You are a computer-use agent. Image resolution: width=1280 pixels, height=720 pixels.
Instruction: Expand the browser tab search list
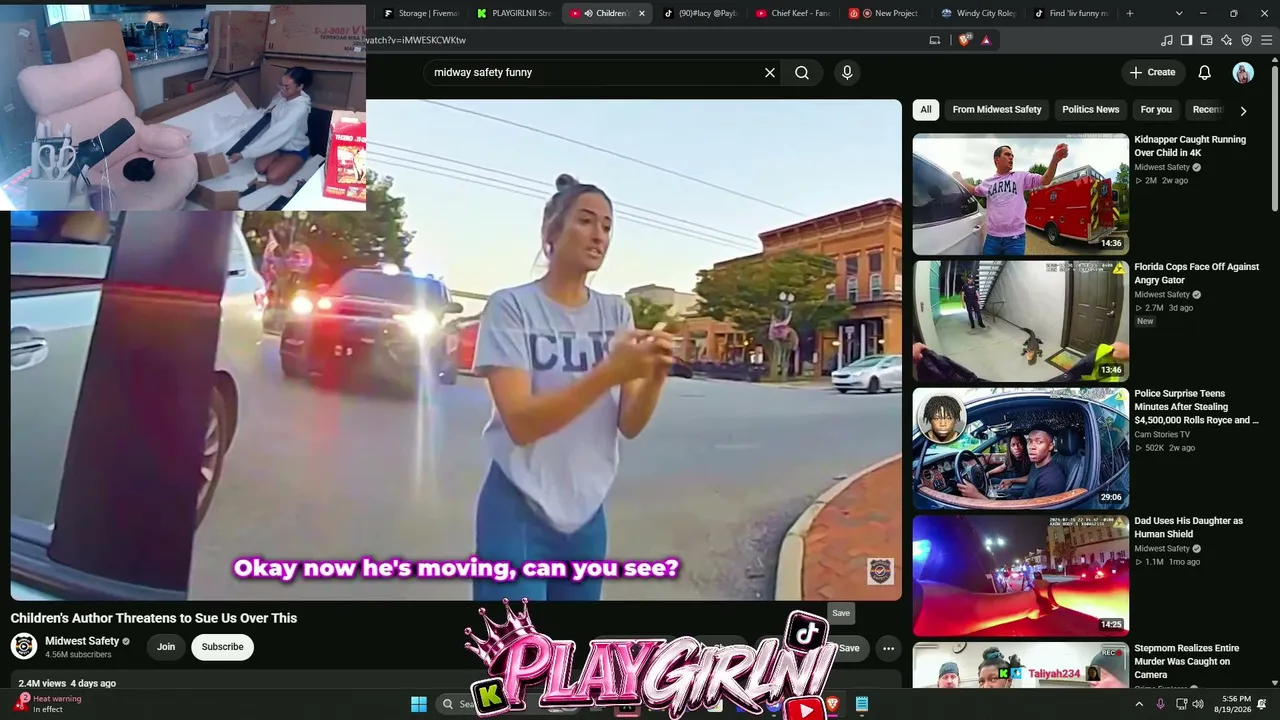(1179, 13)
